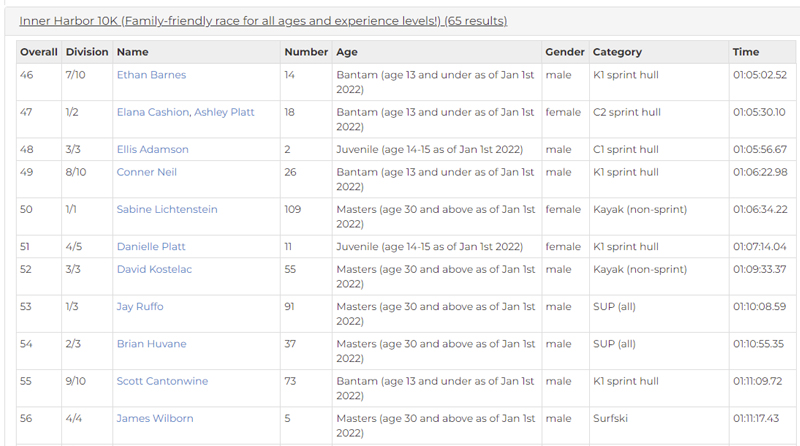Click the Category column header

point(617,52)
